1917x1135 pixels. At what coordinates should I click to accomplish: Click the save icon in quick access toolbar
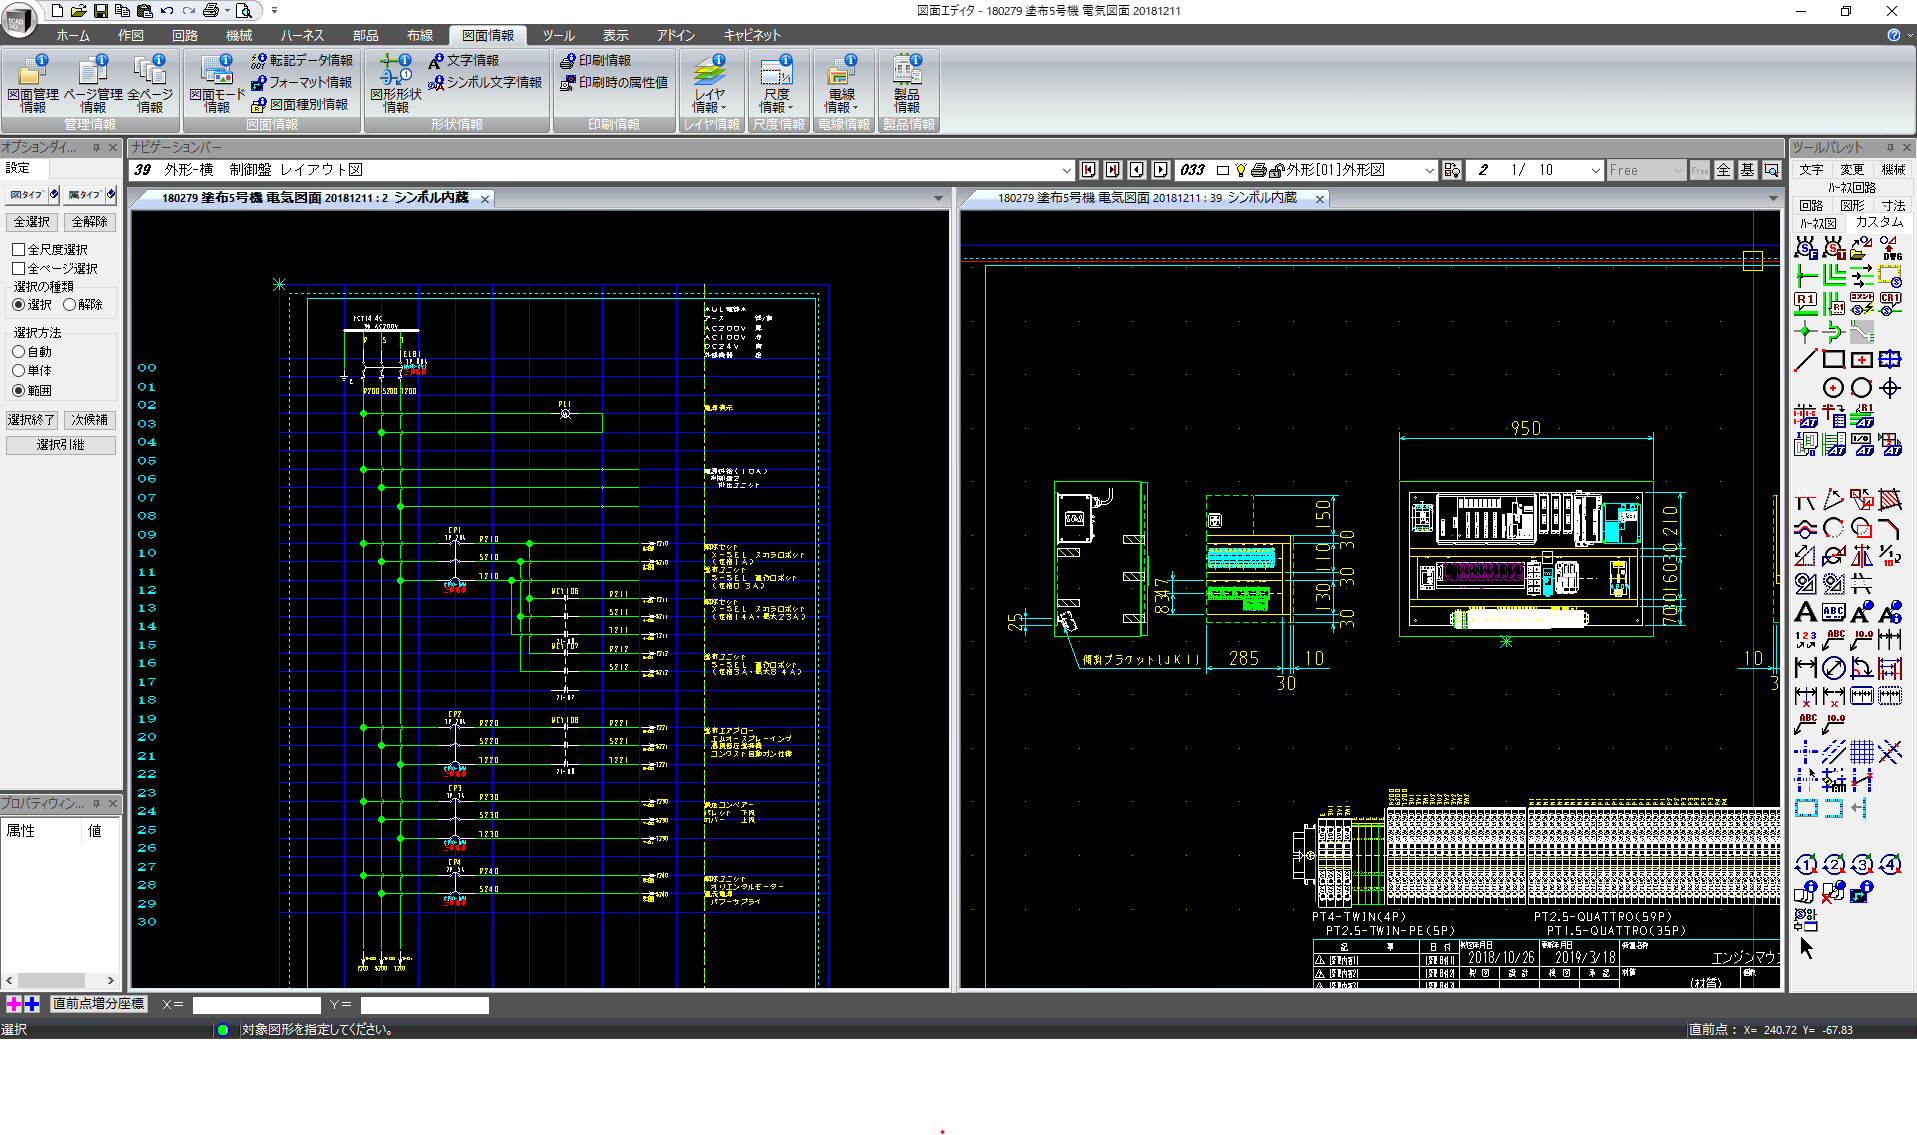click(x=100, y=11)
